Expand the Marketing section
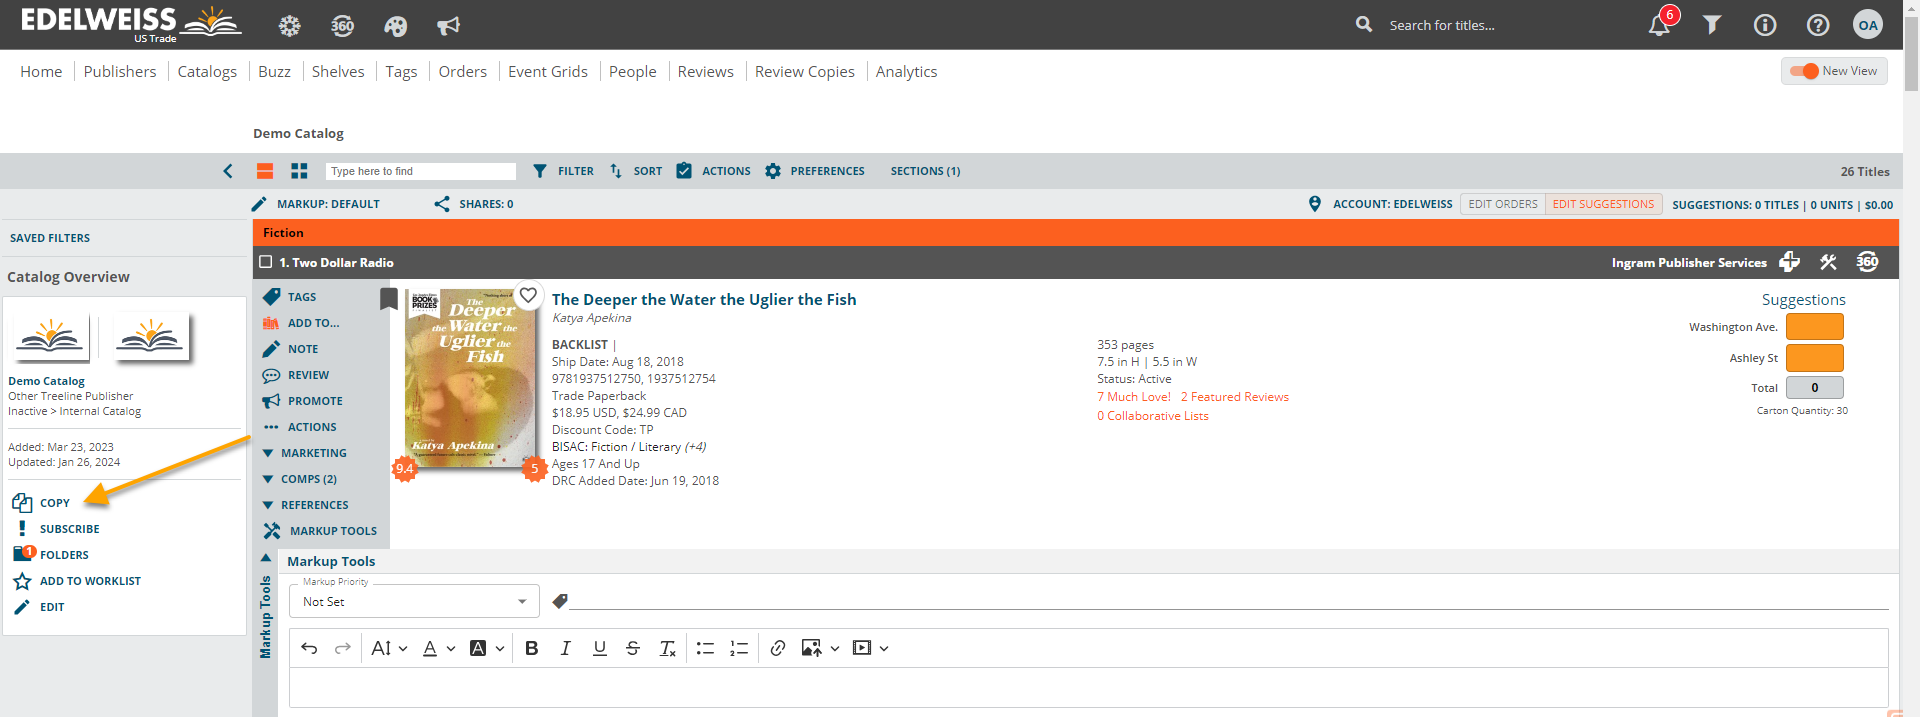Image resolution: width=1920 pixels, height=717 pixels. point(304,453)
